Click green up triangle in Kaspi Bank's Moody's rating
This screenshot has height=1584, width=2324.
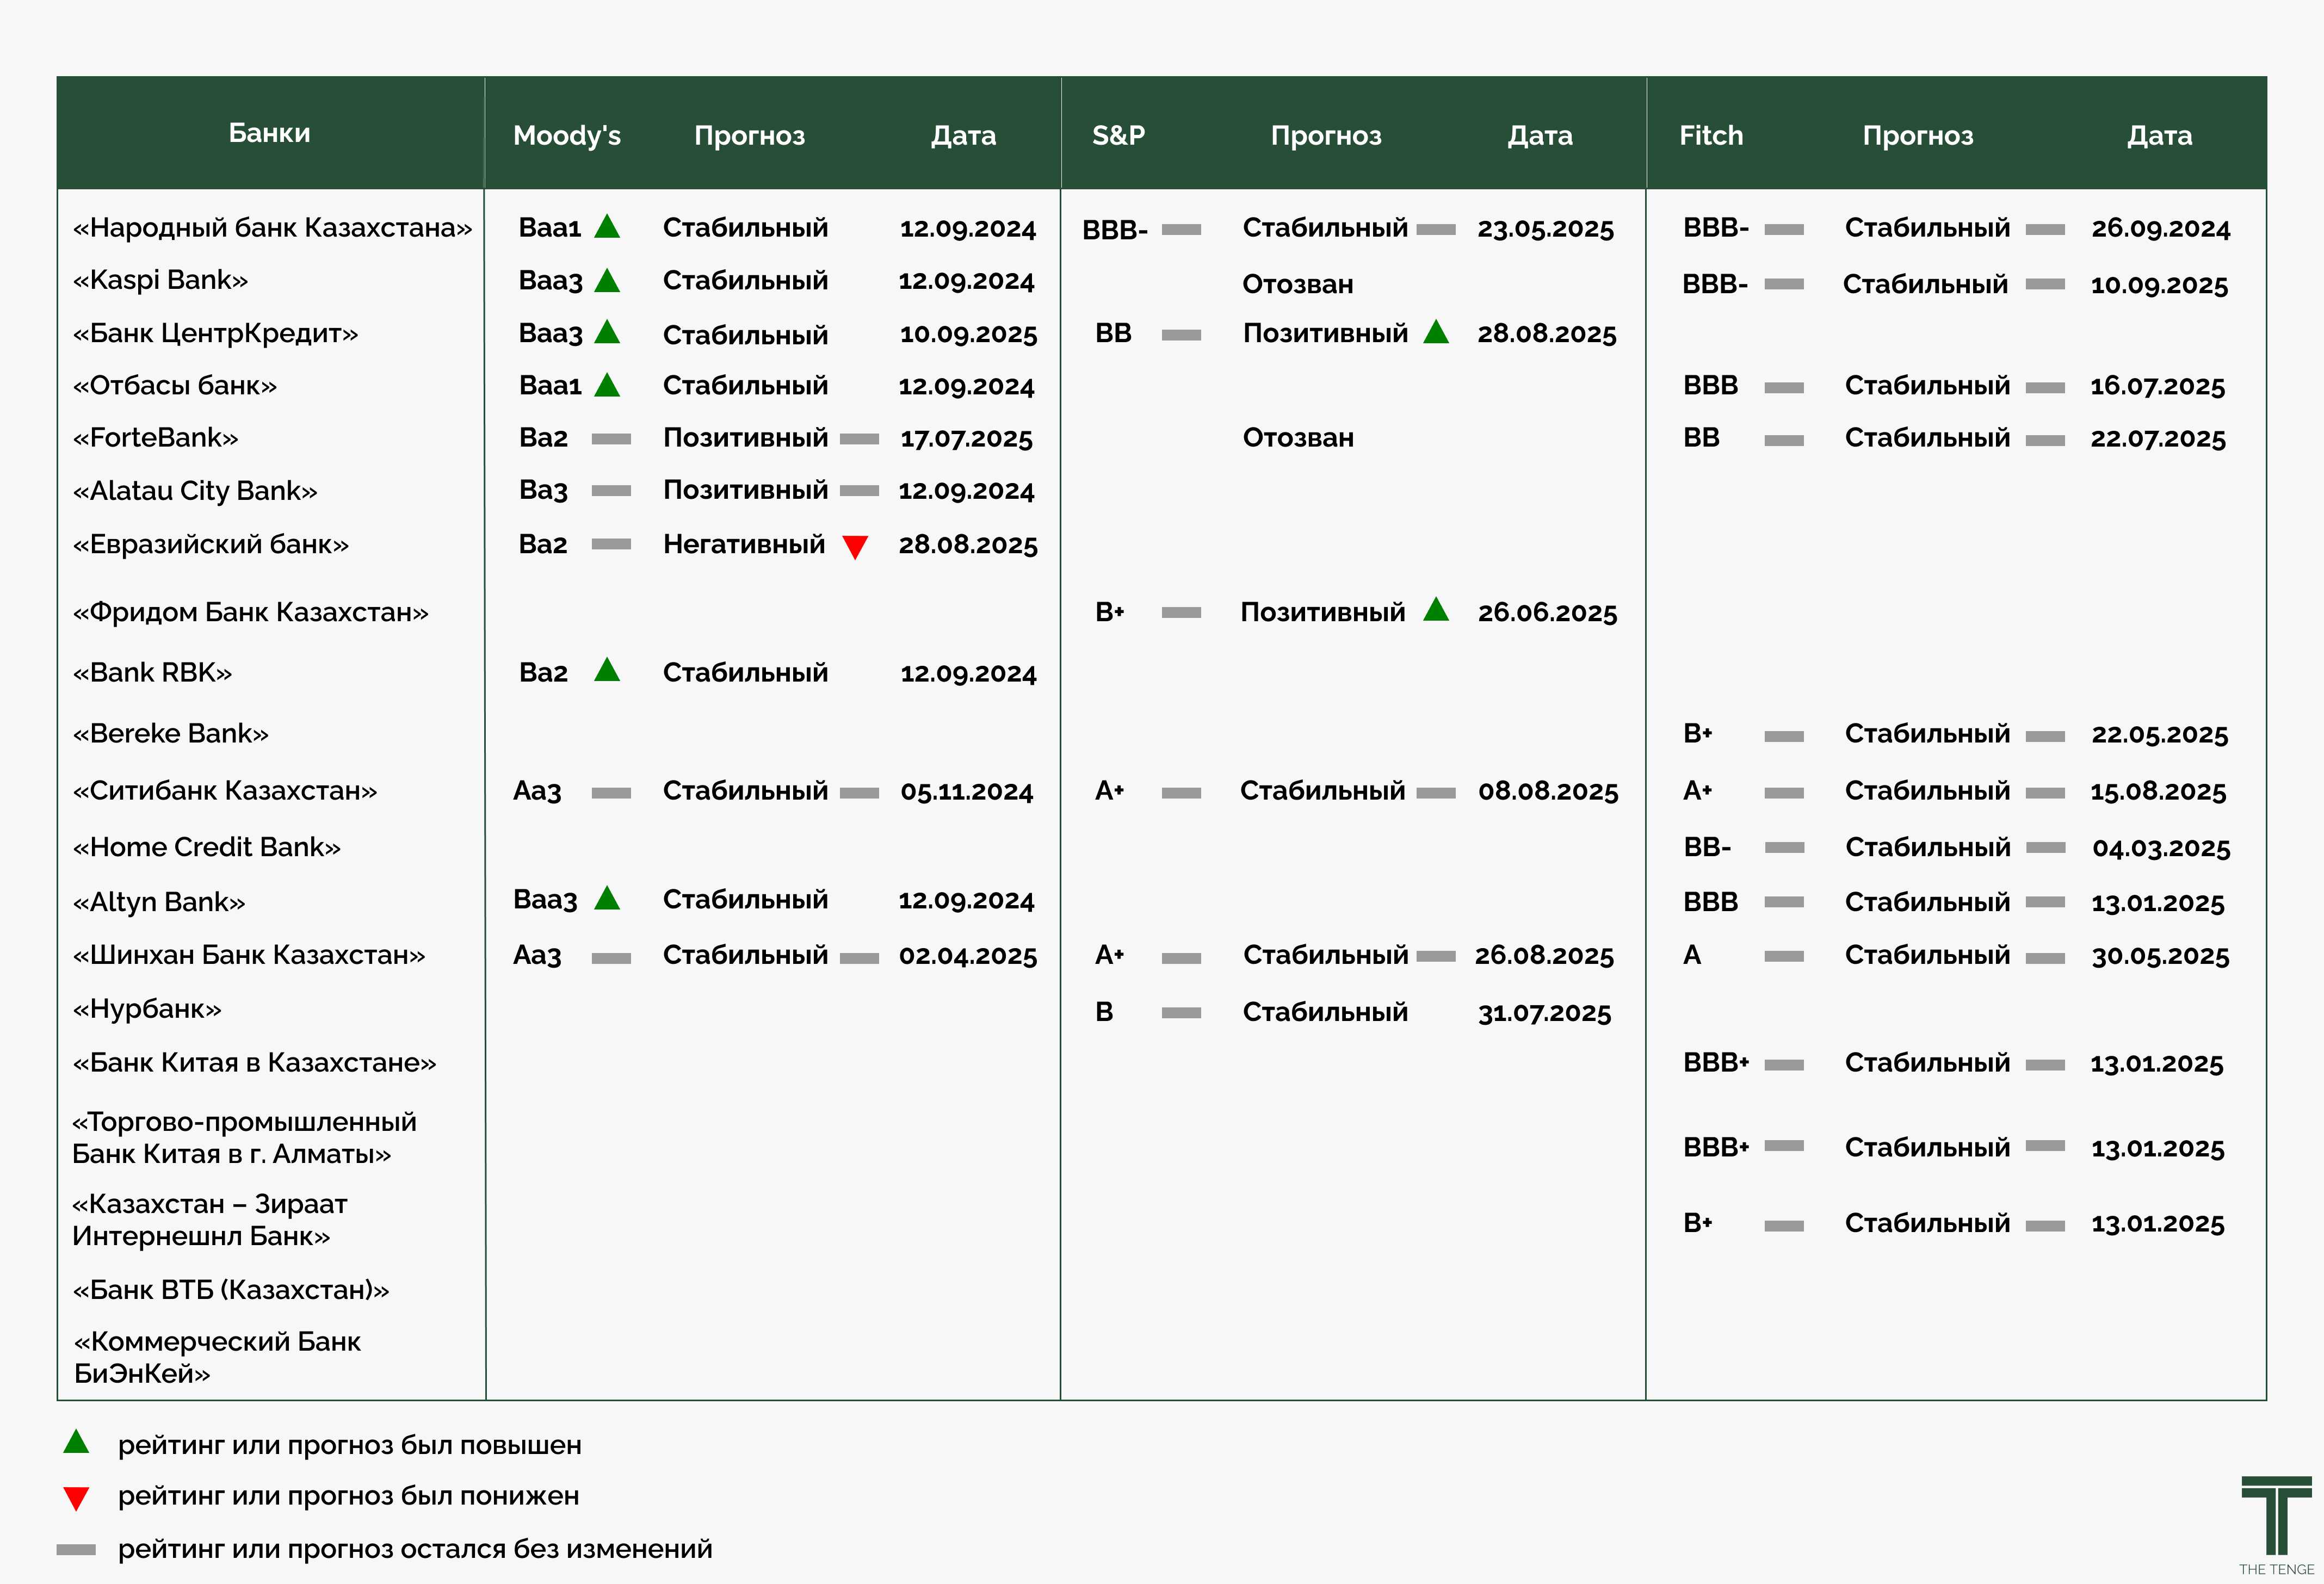point(607,280)
